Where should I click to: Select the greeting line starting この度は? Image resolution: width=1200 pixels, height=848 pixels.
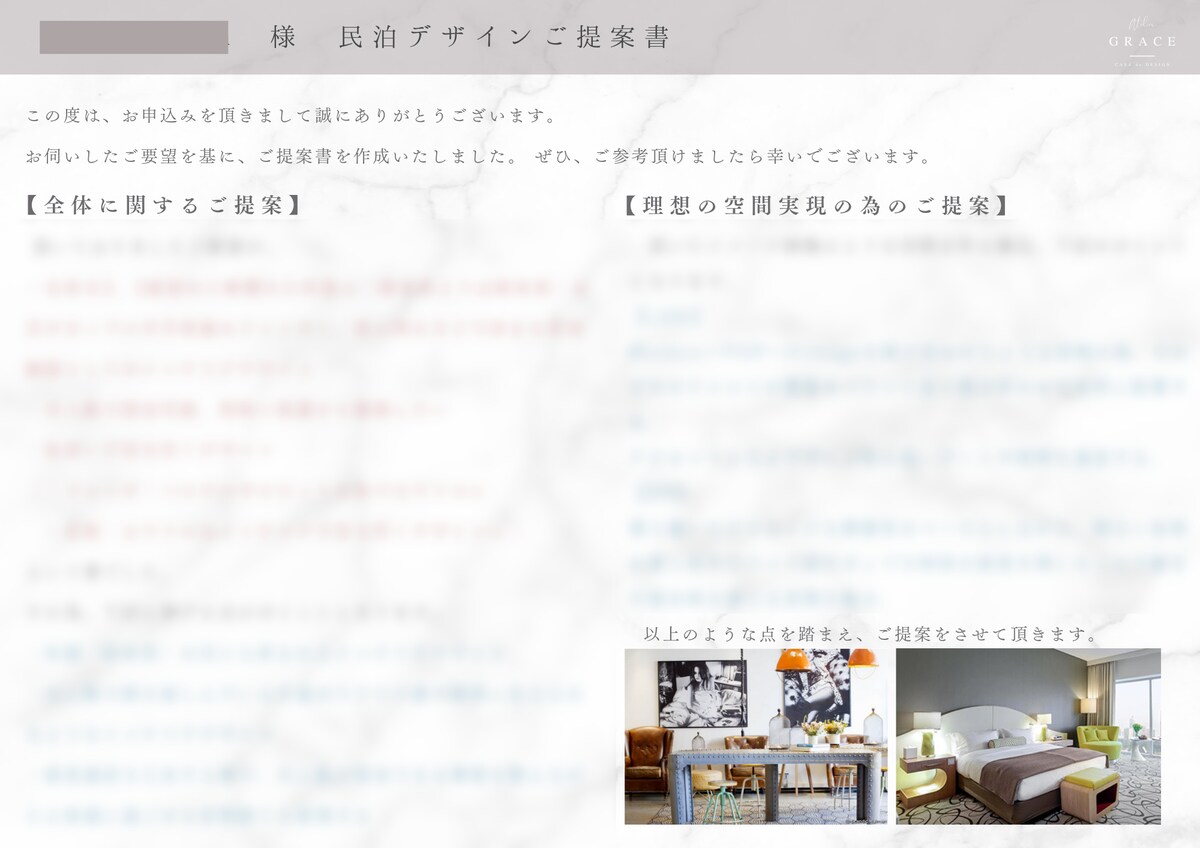coord(292,116)
